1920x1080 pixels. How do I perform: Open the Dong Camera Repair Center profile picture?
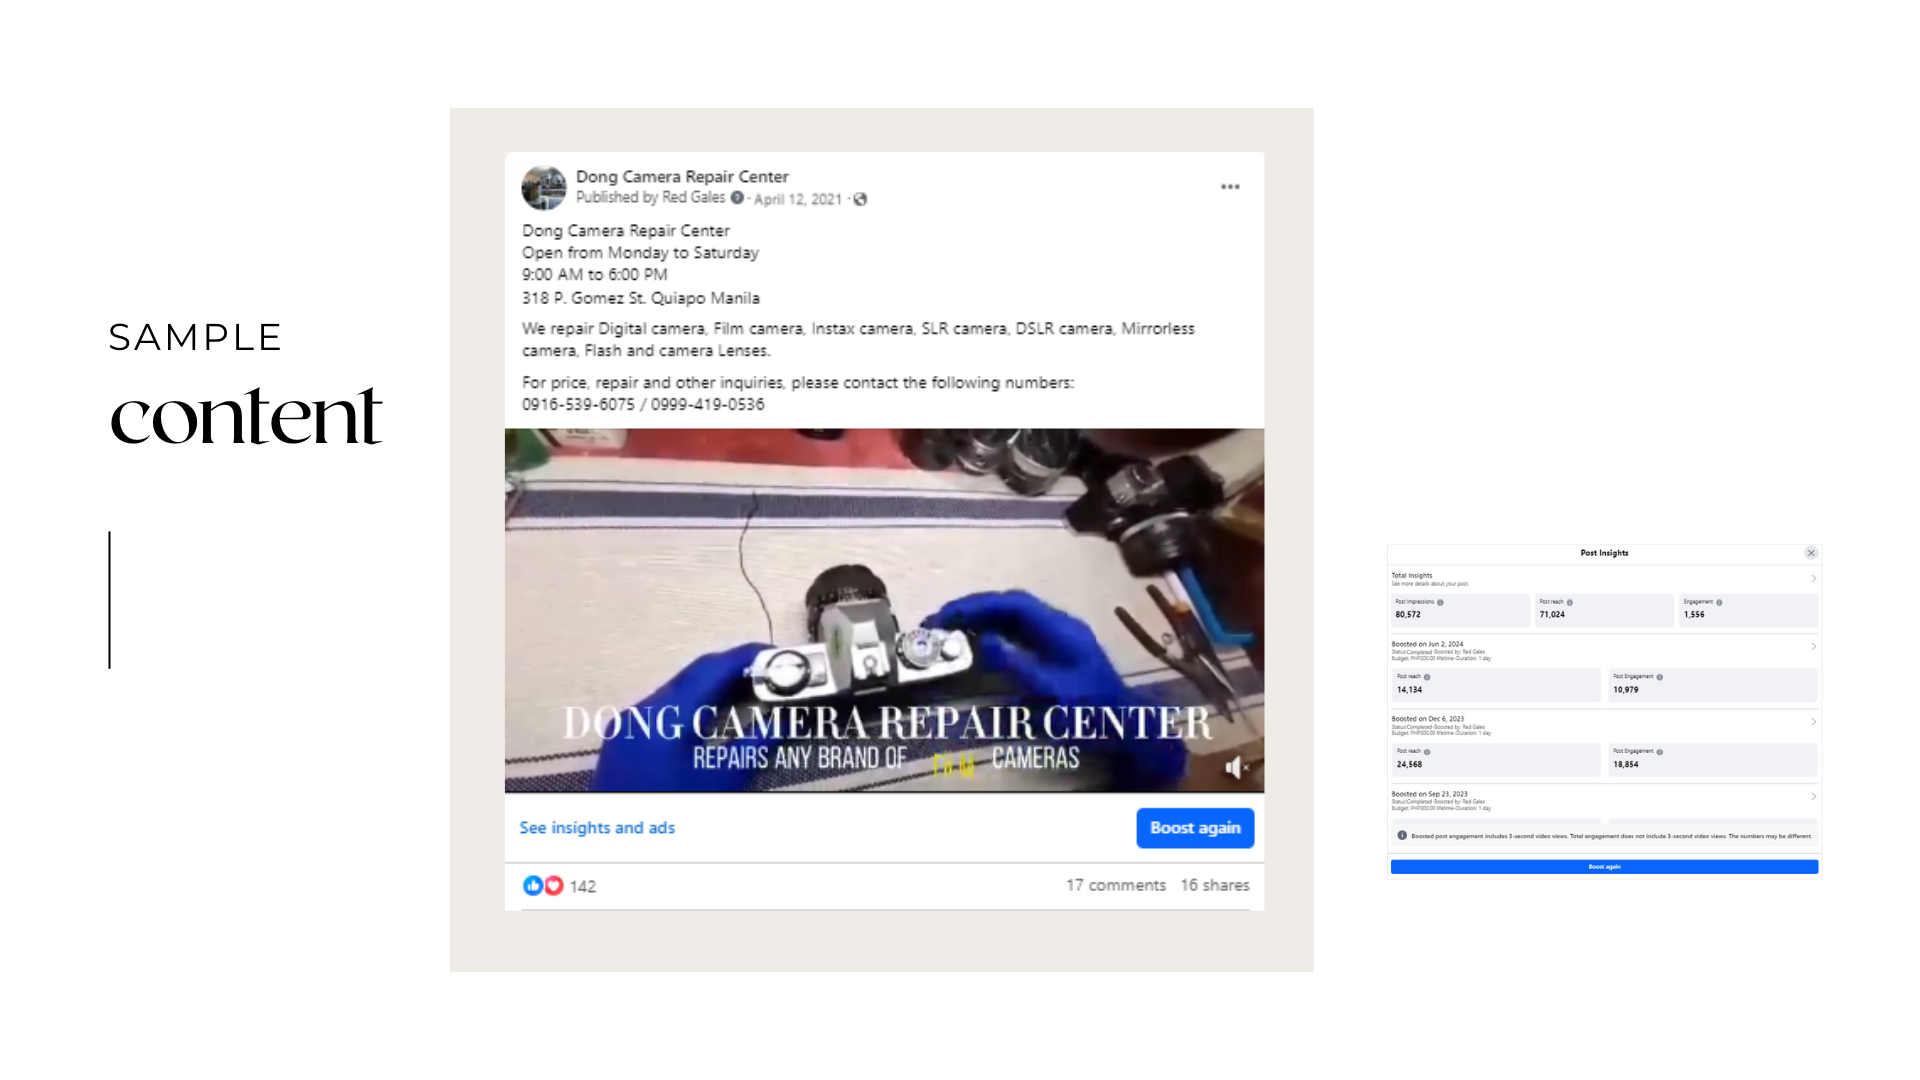pyautogui.click(x=544, y=188)
